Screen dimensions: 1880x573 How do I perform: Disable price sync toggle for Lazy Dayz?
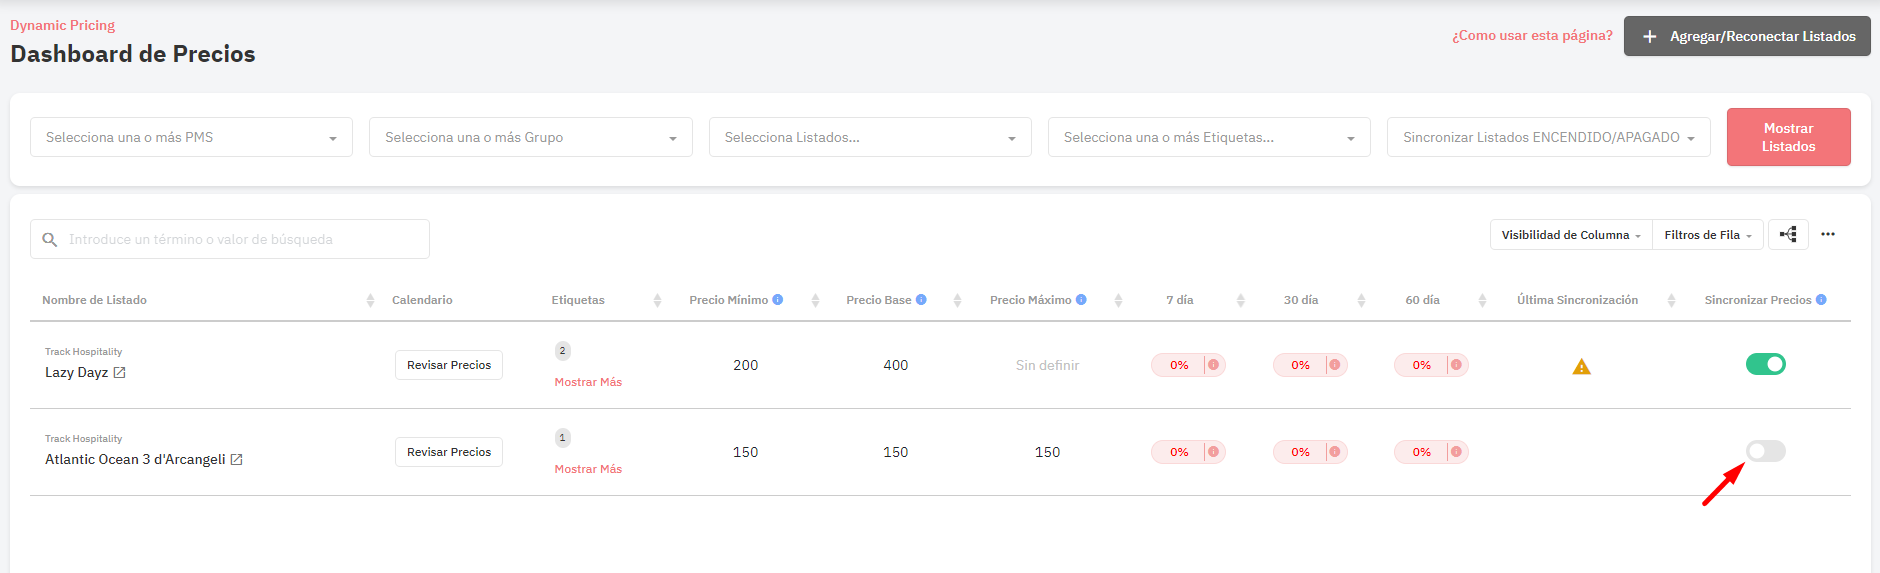coord(1766,364)
